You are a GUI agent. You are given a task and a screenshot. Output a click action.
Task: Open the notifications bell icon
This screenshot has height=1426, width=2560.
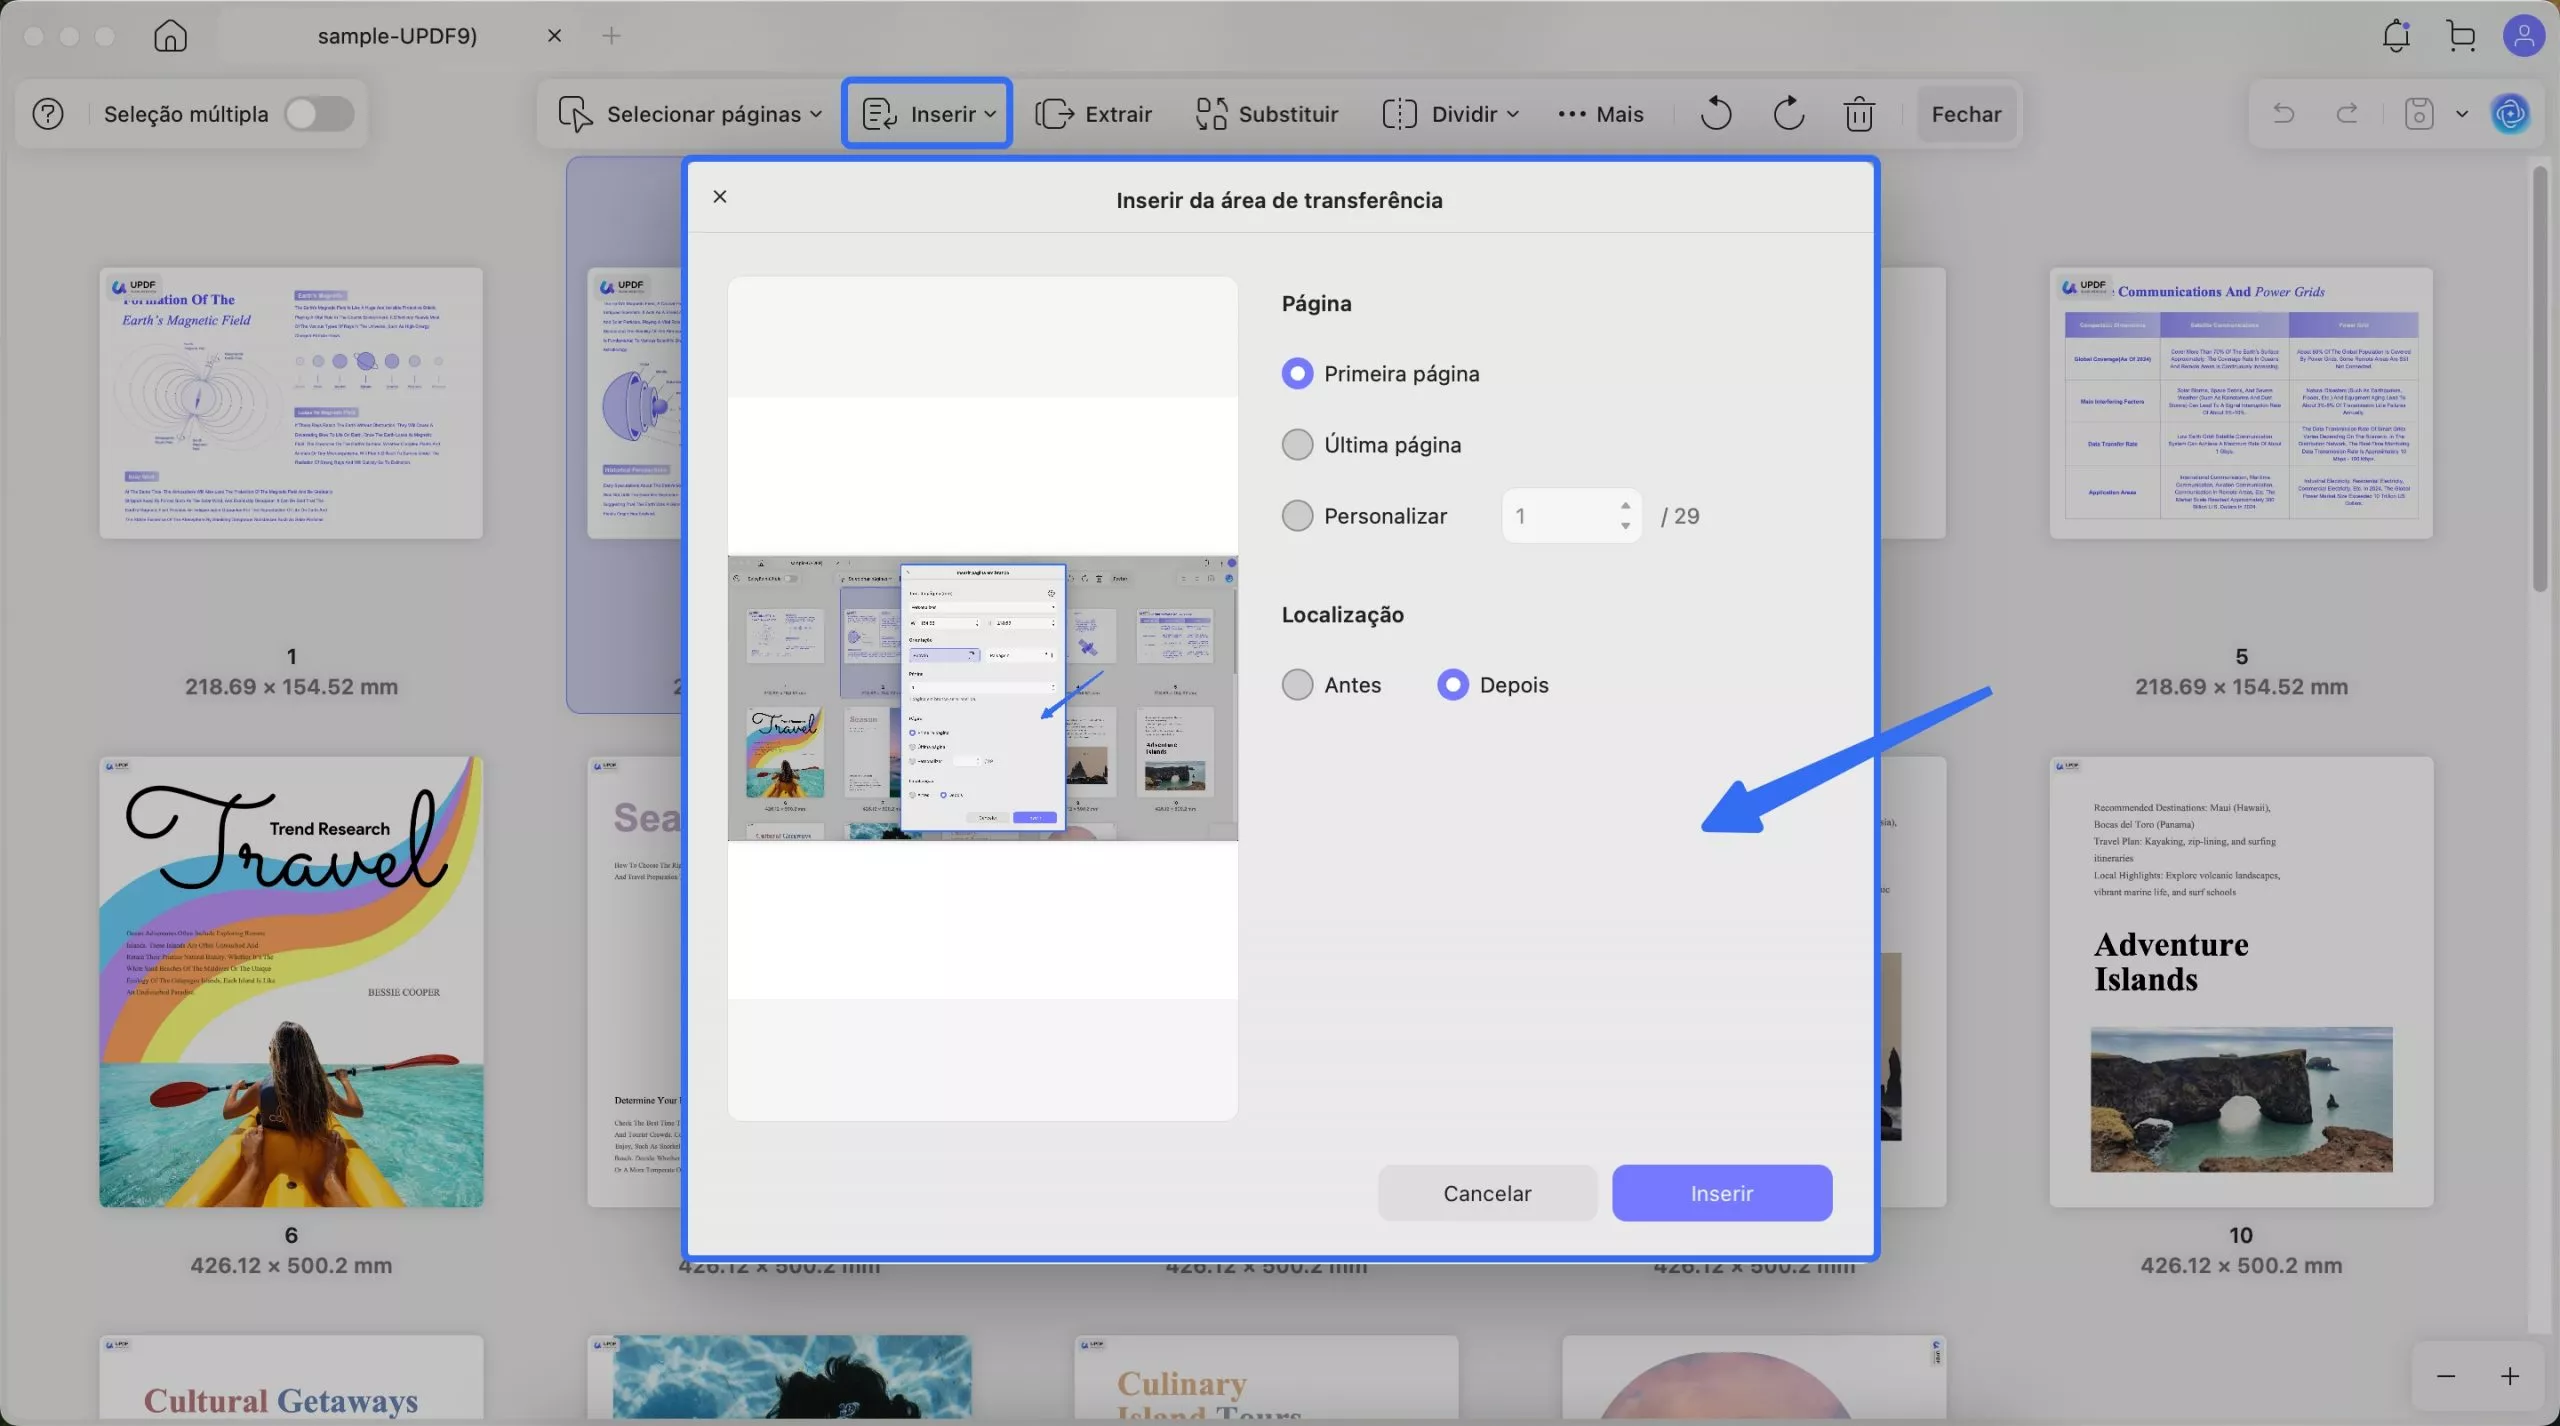pyautogui.click(x=2395, y=36)
